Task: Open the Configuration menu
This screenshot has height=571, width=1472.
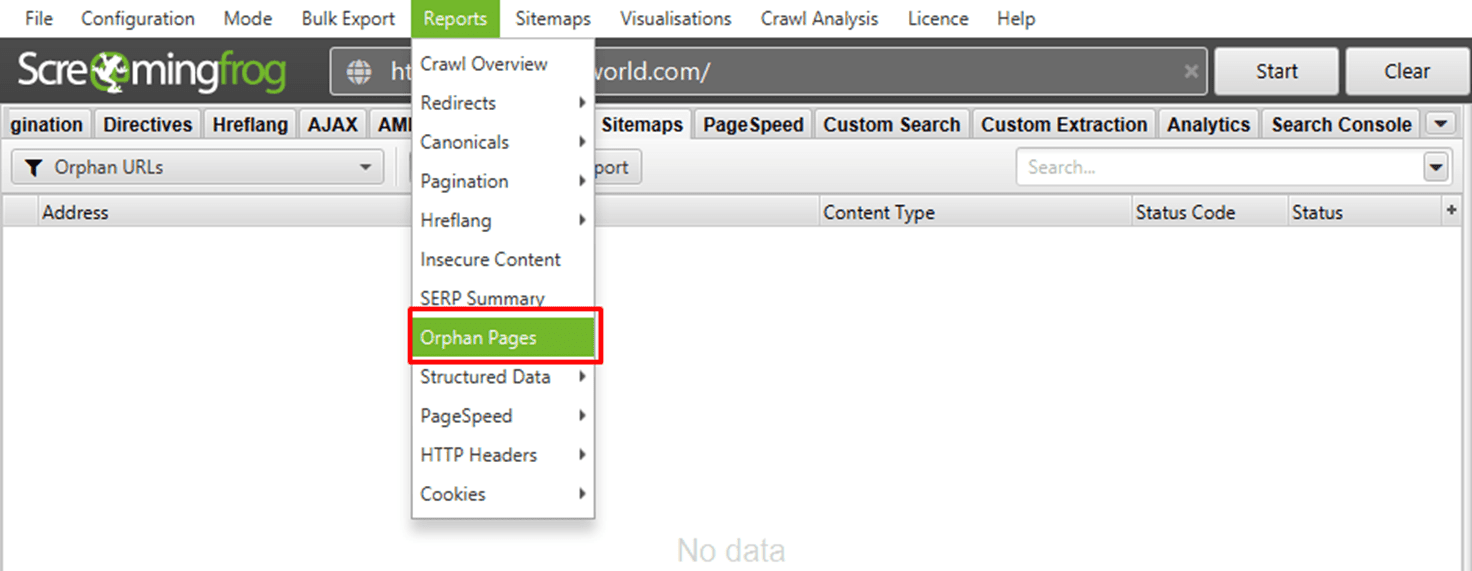Action: pyautogui.click(x=138, y=18)
